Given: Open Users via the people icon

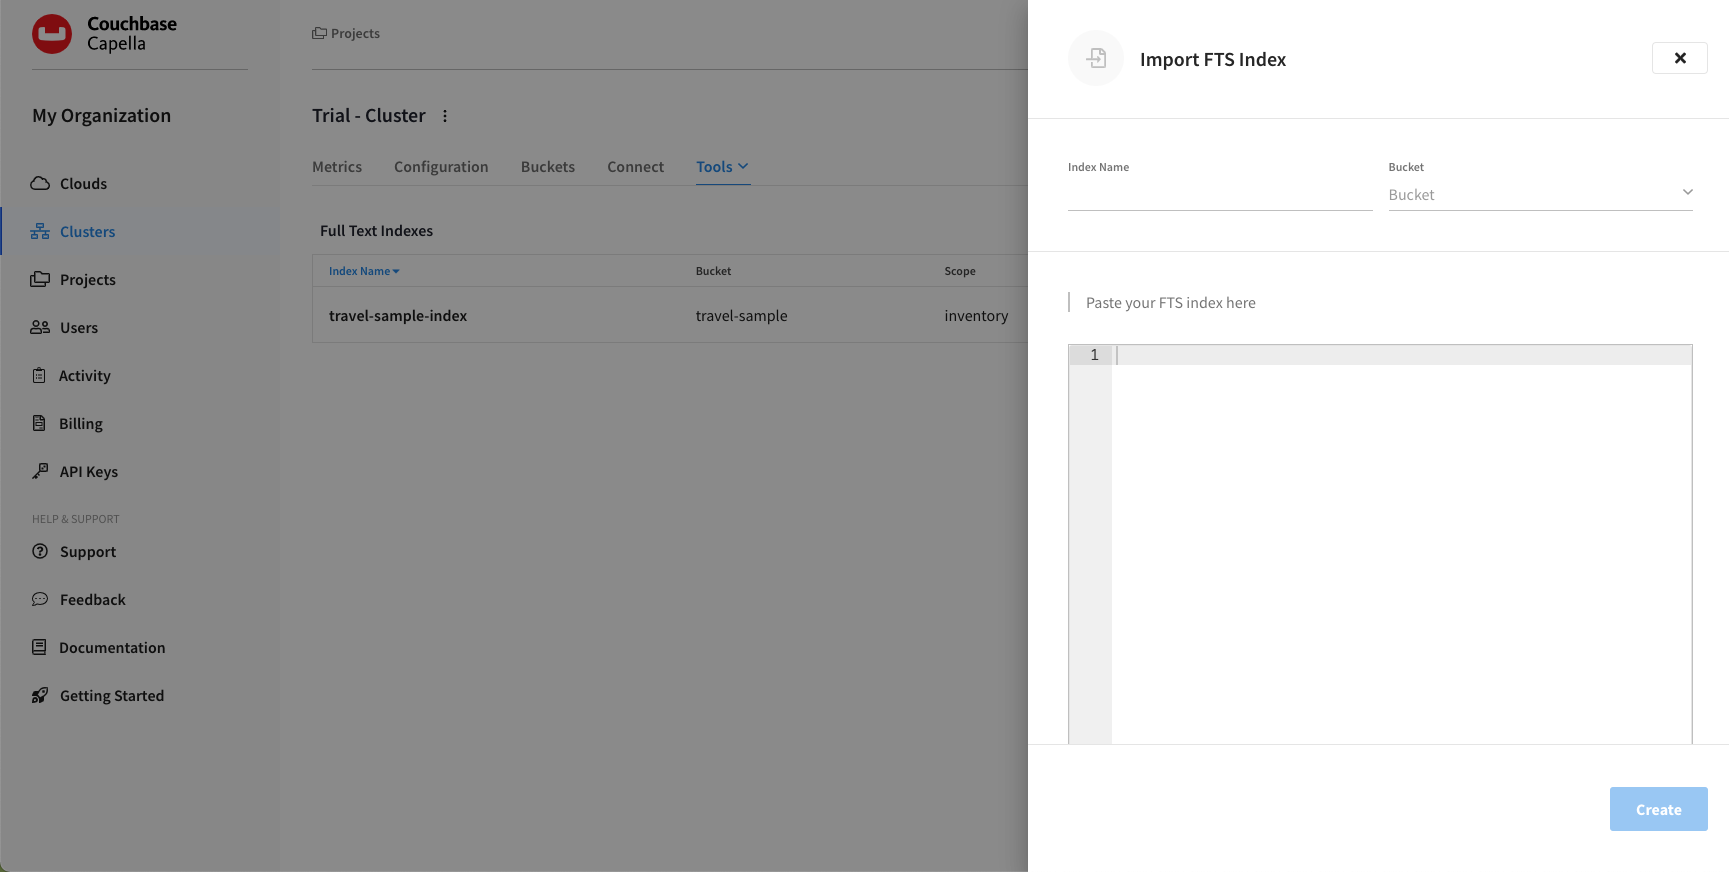Looking at the screenshot, I should click(40, 327).
